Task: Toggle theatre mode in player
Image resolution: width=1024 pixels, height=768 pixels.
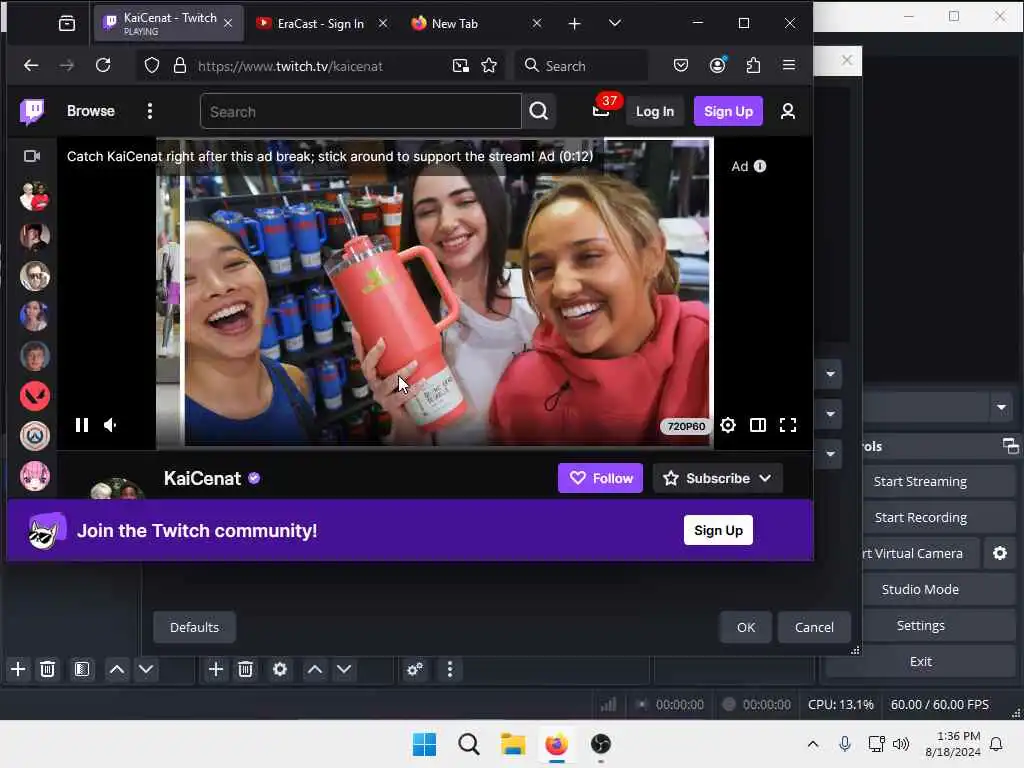Action: click(758, 425)
